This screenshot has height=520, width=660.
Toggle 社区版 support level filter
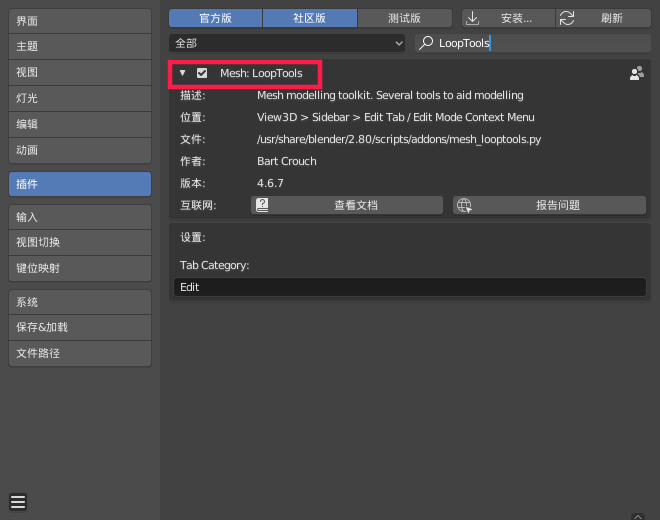coord(310,18)
